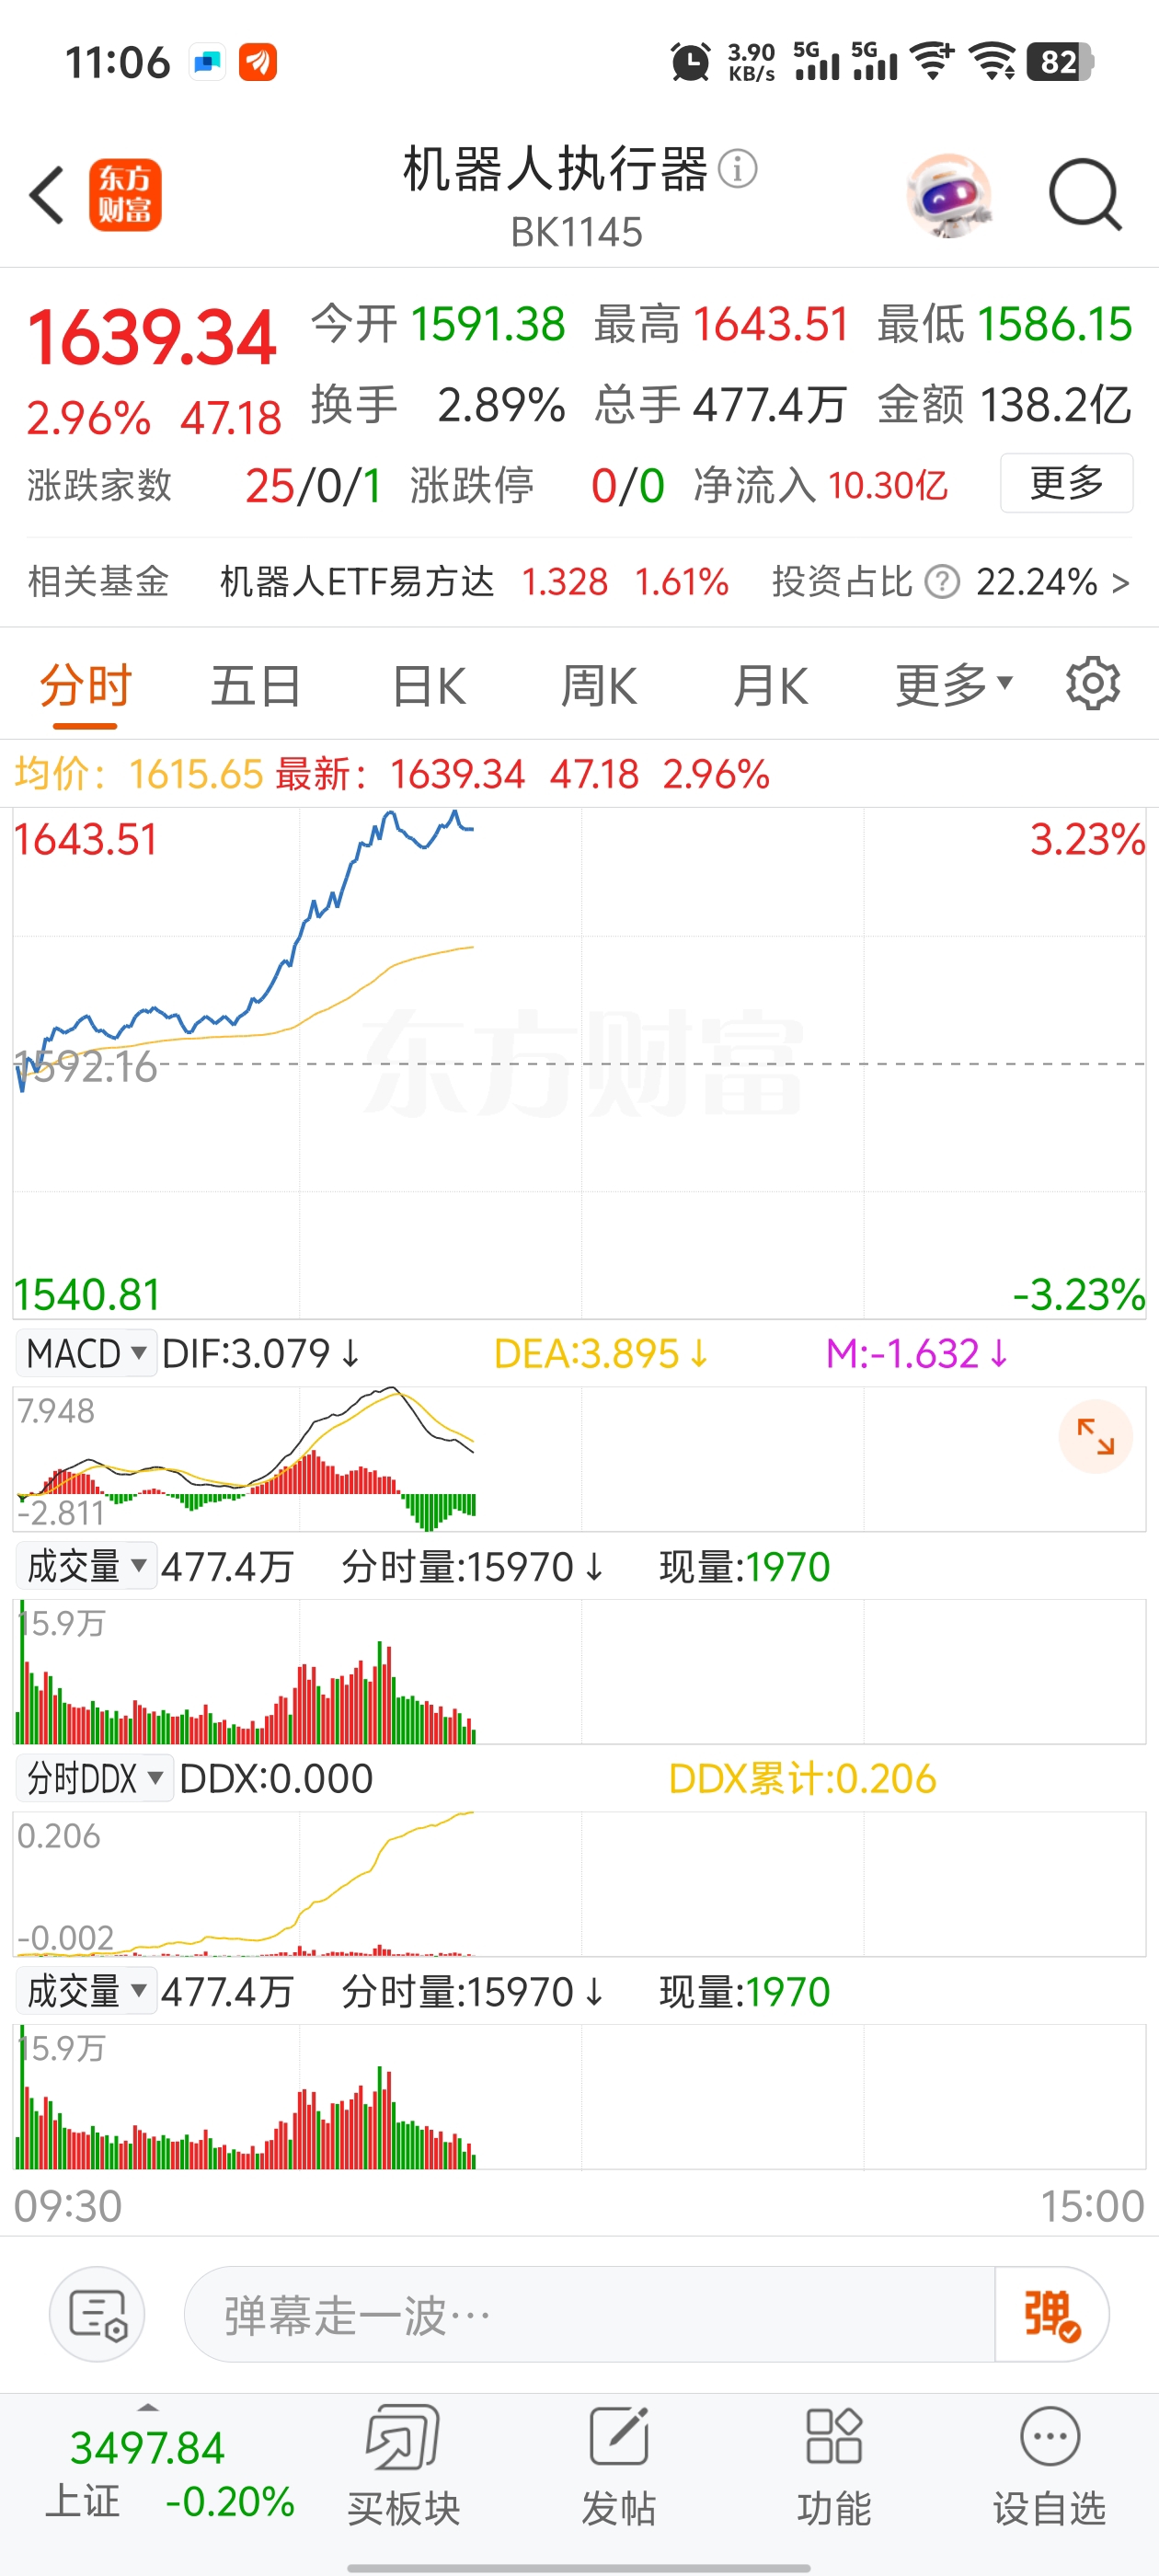Click the 更多 button in stats
Image resolution: width=1159 pixels, height=2576 pixels.
tap(1066, 483)
